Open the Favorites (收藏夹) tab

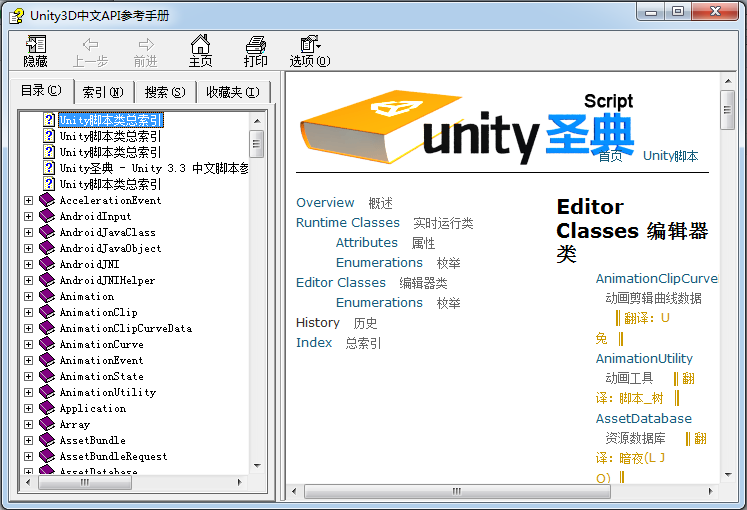pyautogui.click(x=232, y=92)
